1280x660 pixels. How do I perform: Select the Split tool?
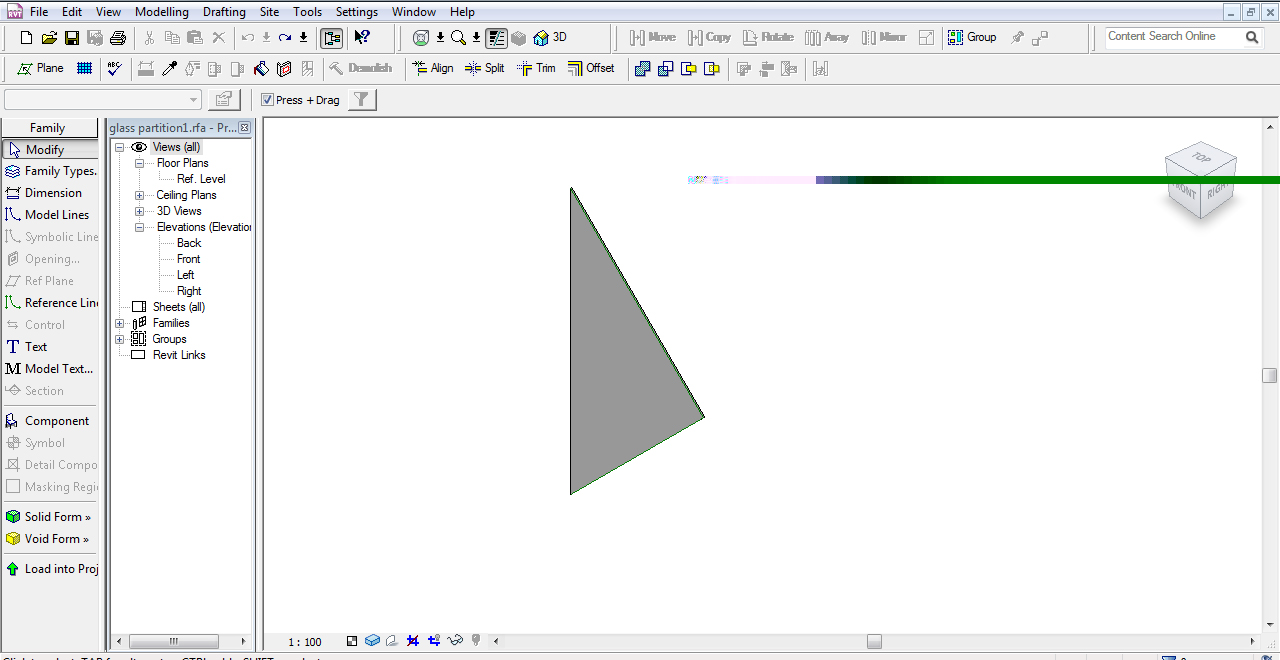(x=484, y=68)
